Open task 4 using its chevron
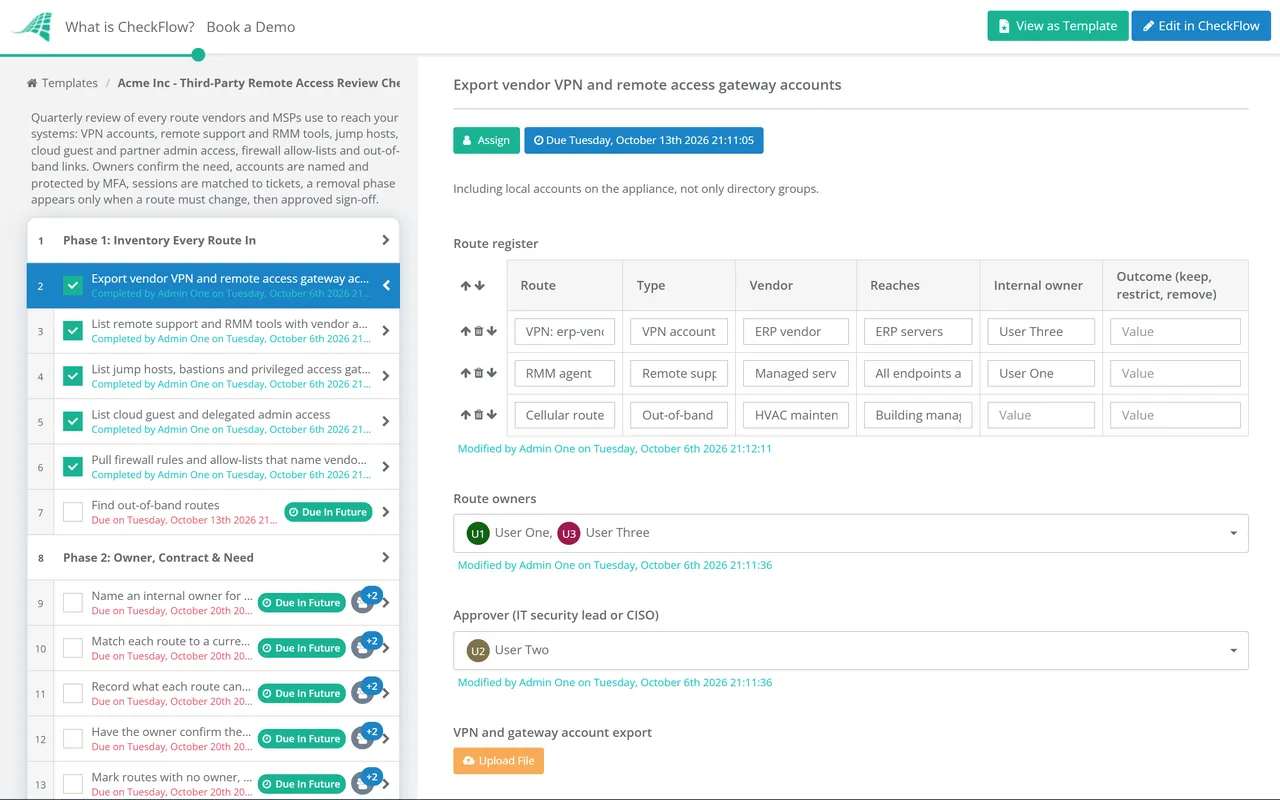This screenshot has width=1280, height=800. (x=386, y=376)
